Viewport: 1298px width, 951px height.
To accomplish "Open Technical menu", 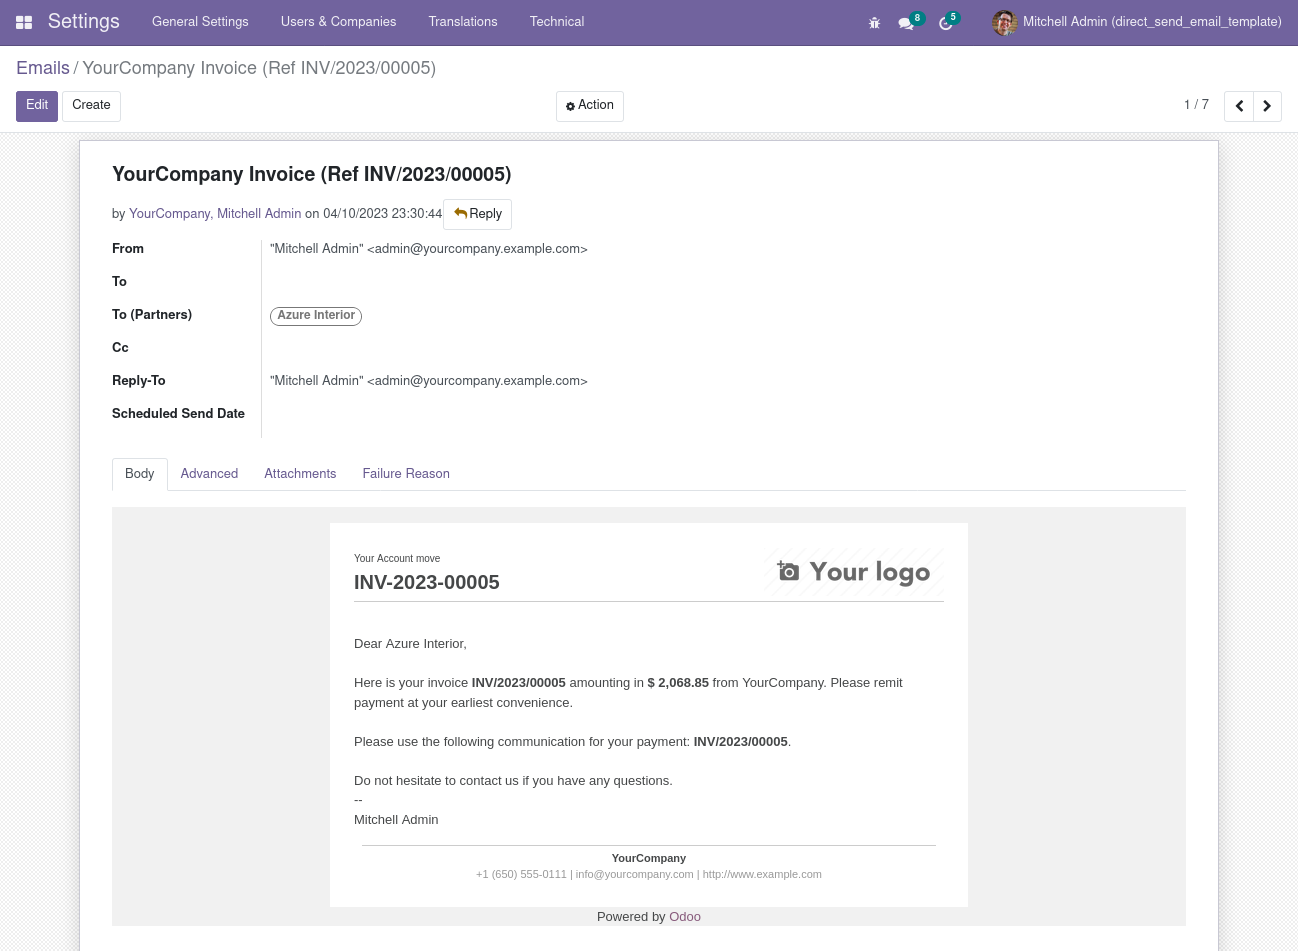I will [557, 22].
